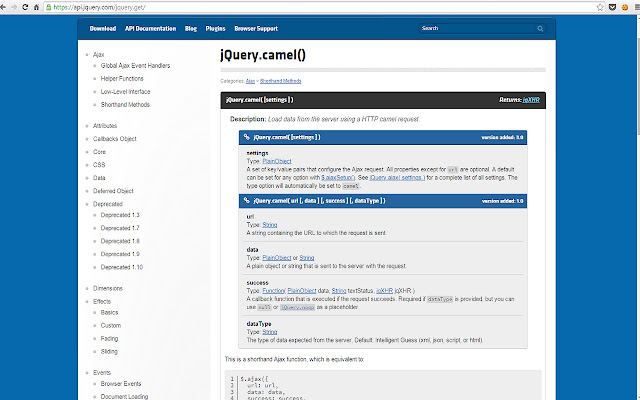Open Deprecated 1.3 sidebar link
Screen dimensions: 640x400
[x=120, y=215]
